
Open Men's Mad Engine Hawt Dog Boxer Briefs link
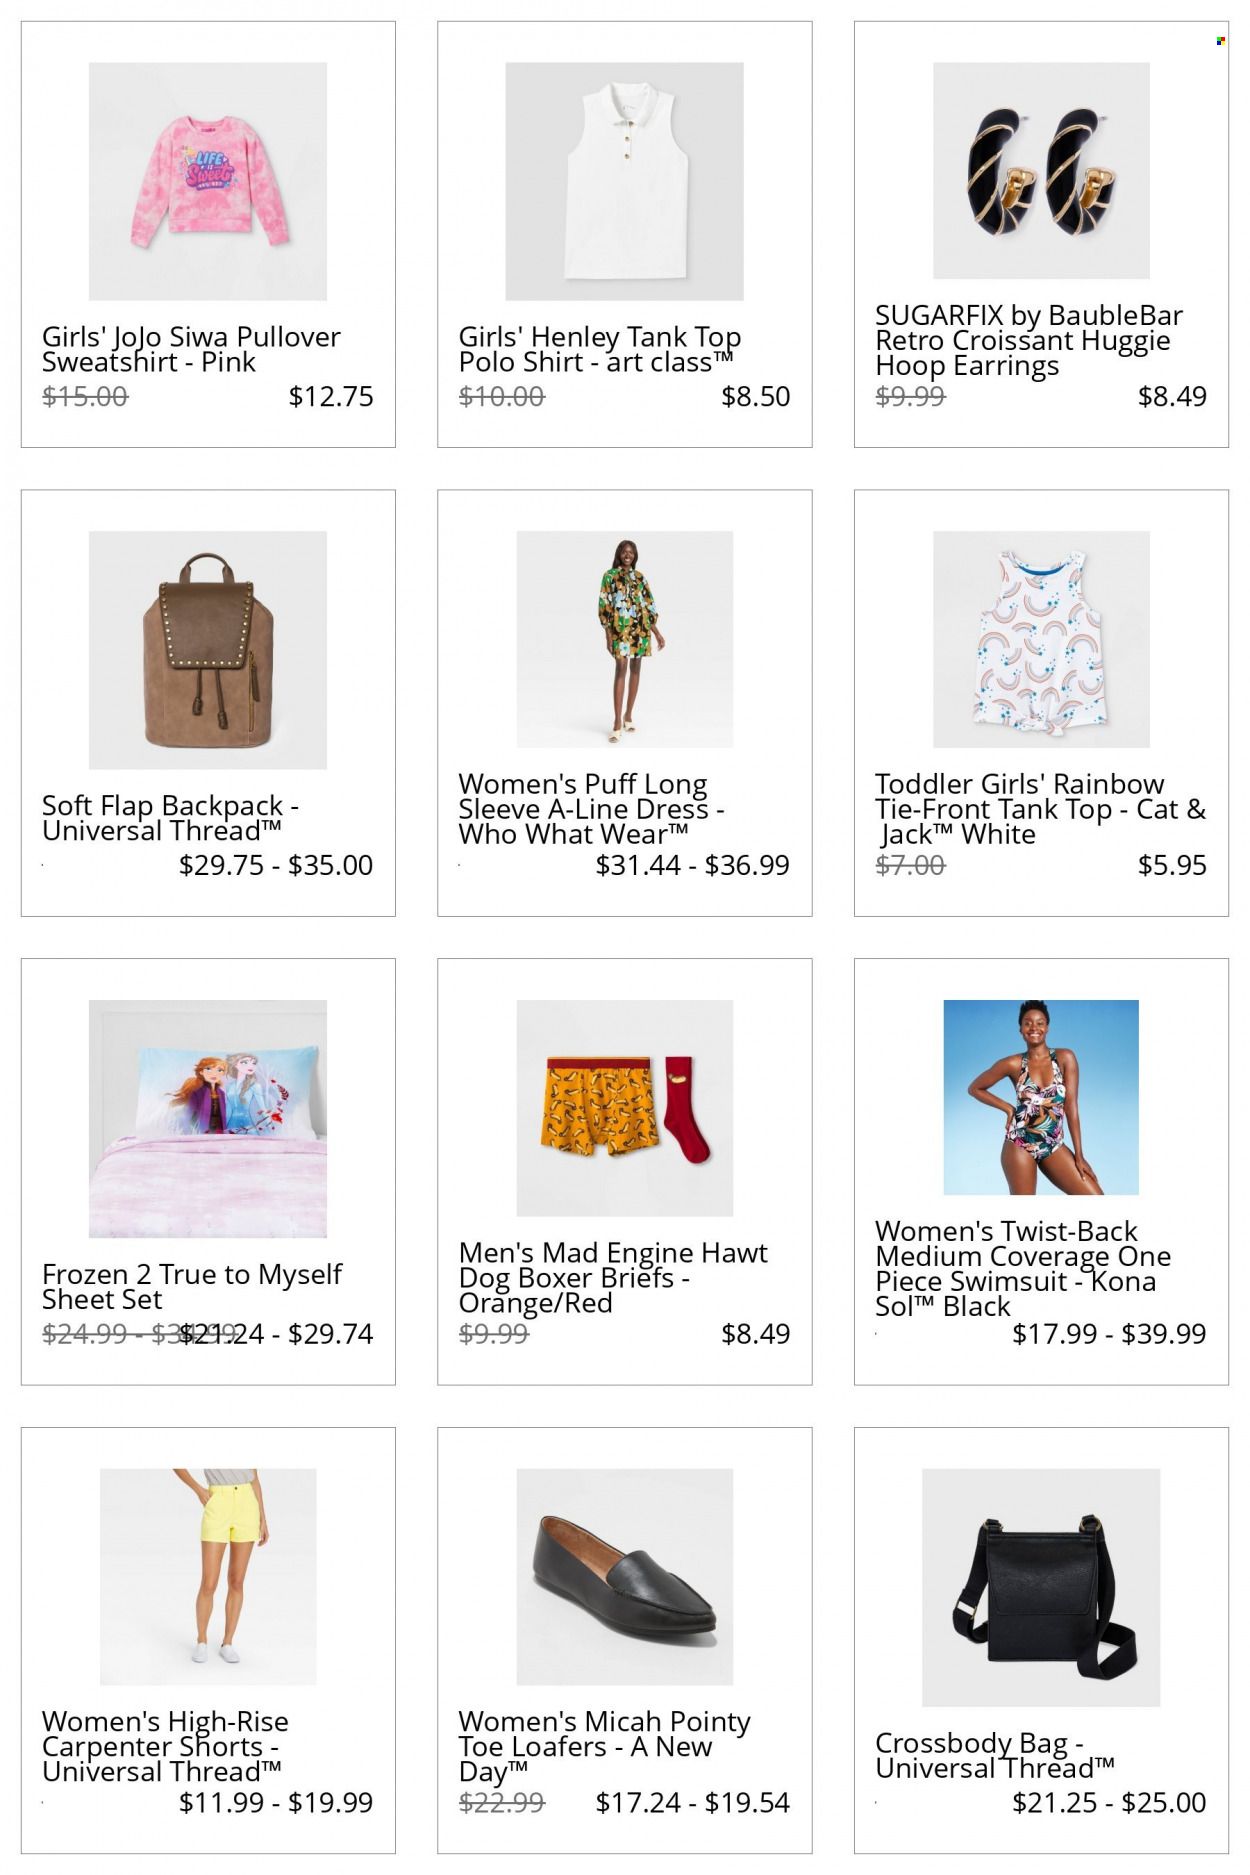tap(613, 1277)
